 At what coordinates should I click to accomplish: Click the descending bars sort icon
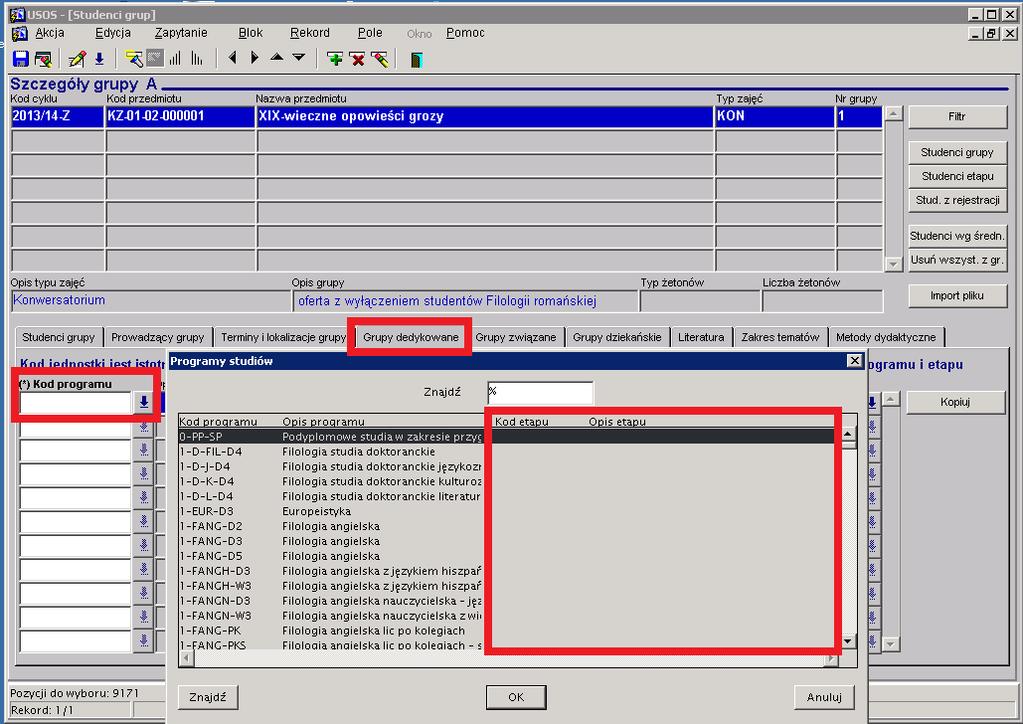pyautogui.click(x=196, y=59)
